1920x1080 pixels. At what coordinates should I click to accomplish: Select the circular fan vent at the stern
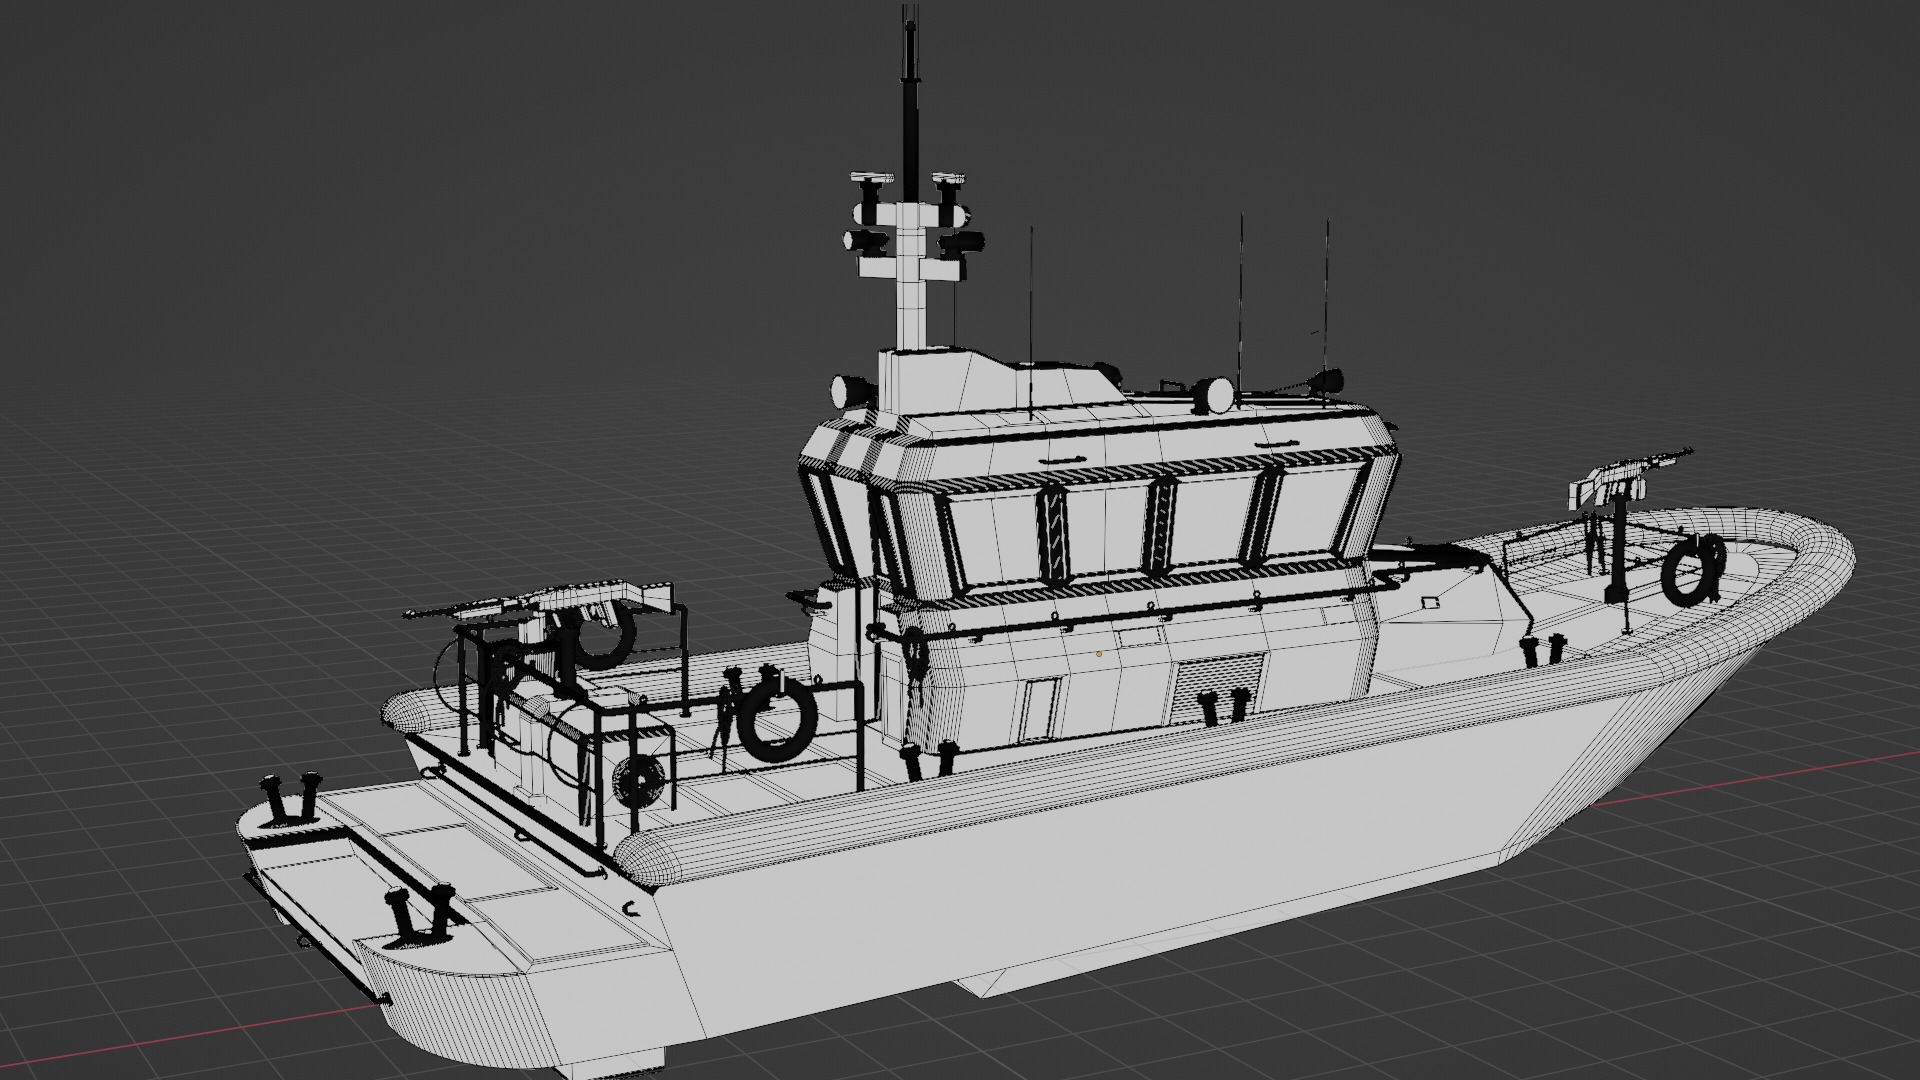(639, 780)
